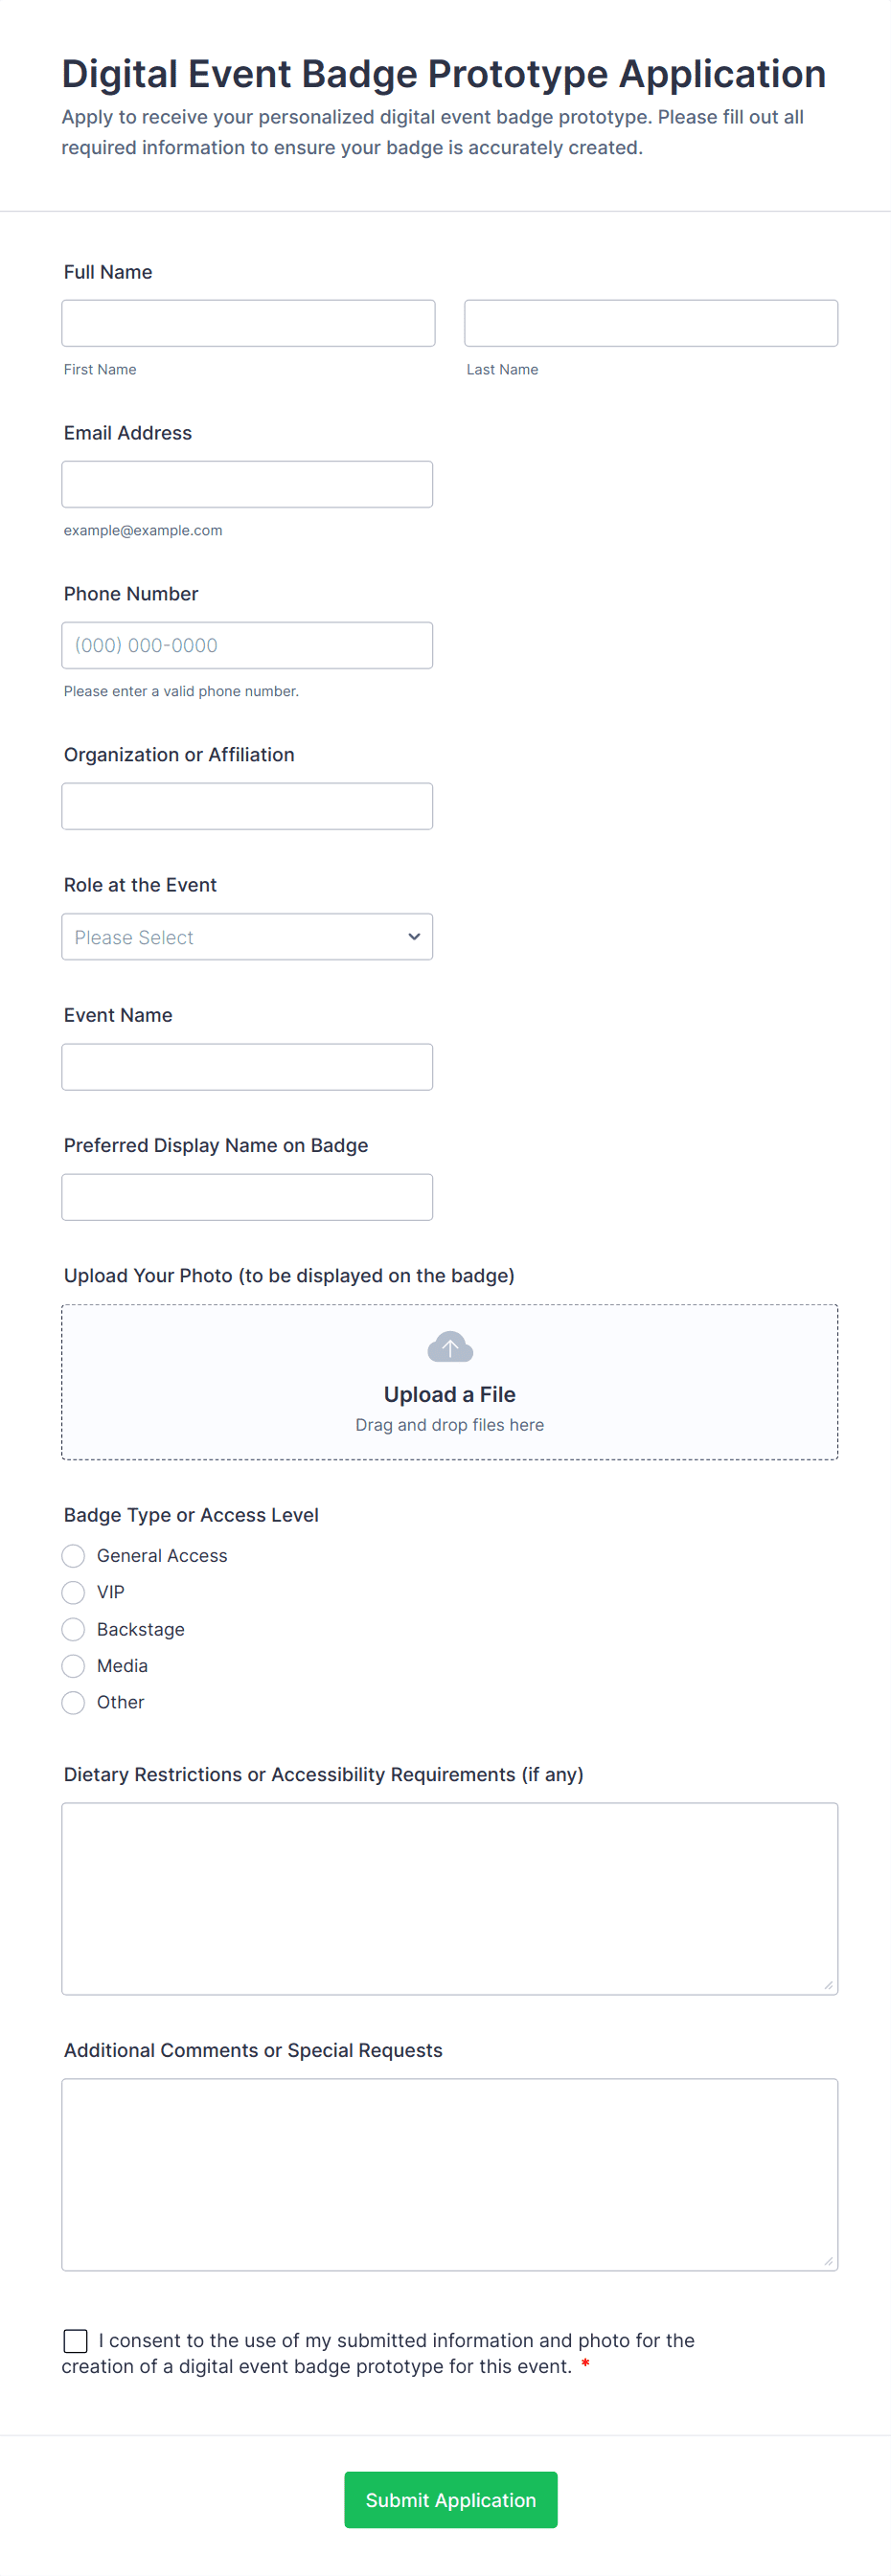Click into the Last Name field
Image resolution: width=891 pixels, height=2576 pixels.
(650, 323)
